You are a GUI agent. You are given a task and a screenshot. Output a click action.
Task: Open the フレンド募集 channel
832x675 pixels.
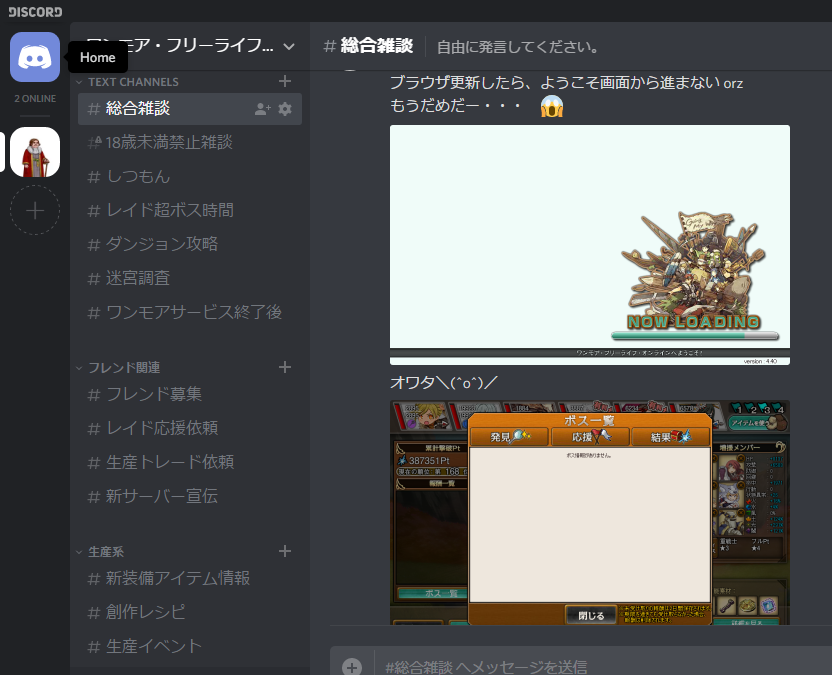point(190,394)
